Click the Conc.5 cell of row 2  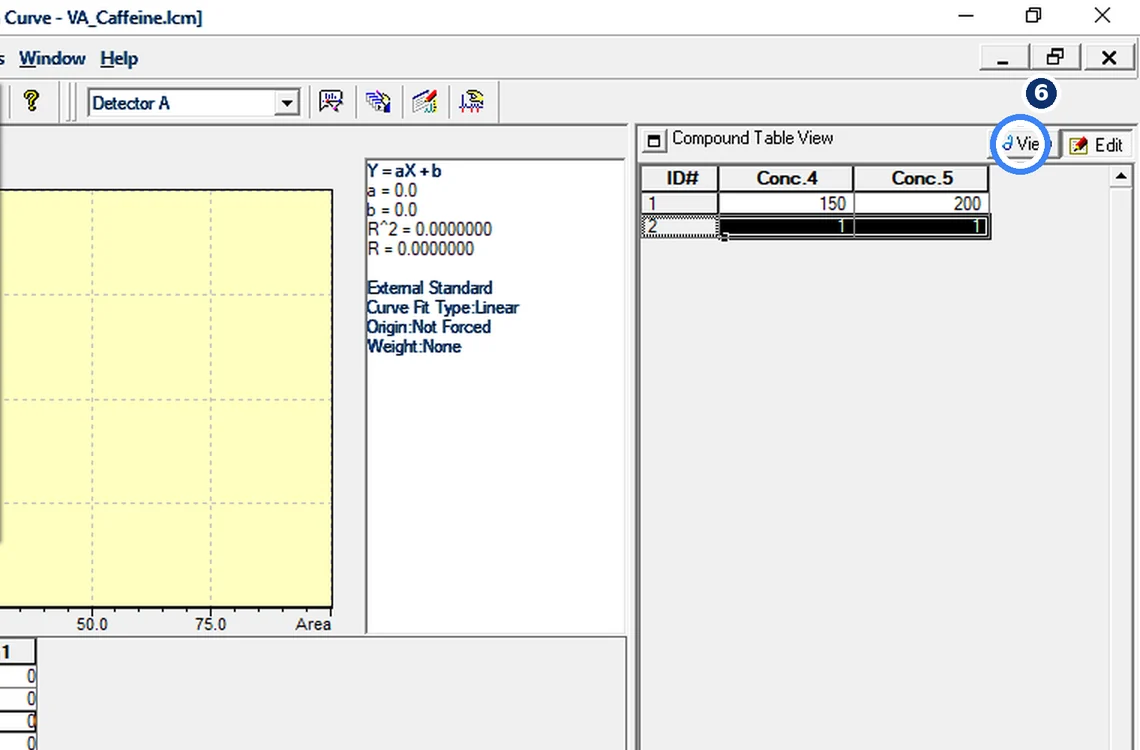921,226
